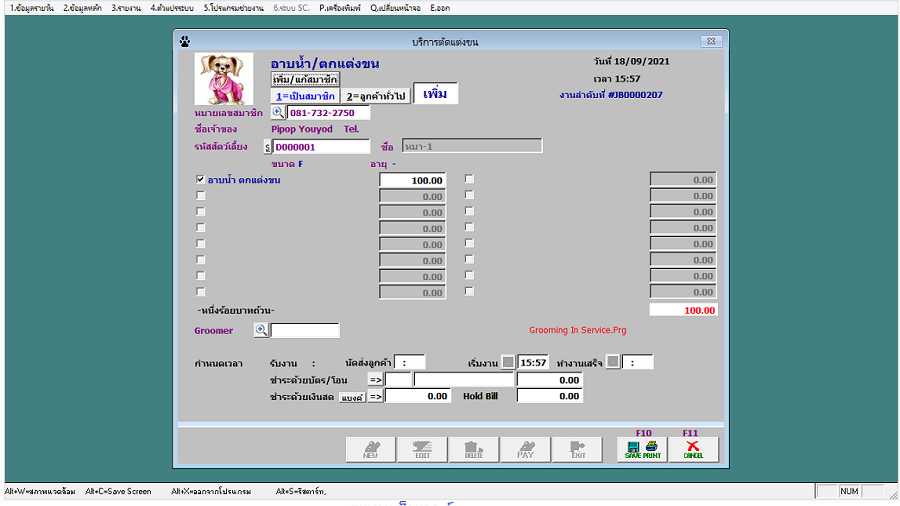
Task: Click the pet code 's' lookup button
Action: (267, 147)
